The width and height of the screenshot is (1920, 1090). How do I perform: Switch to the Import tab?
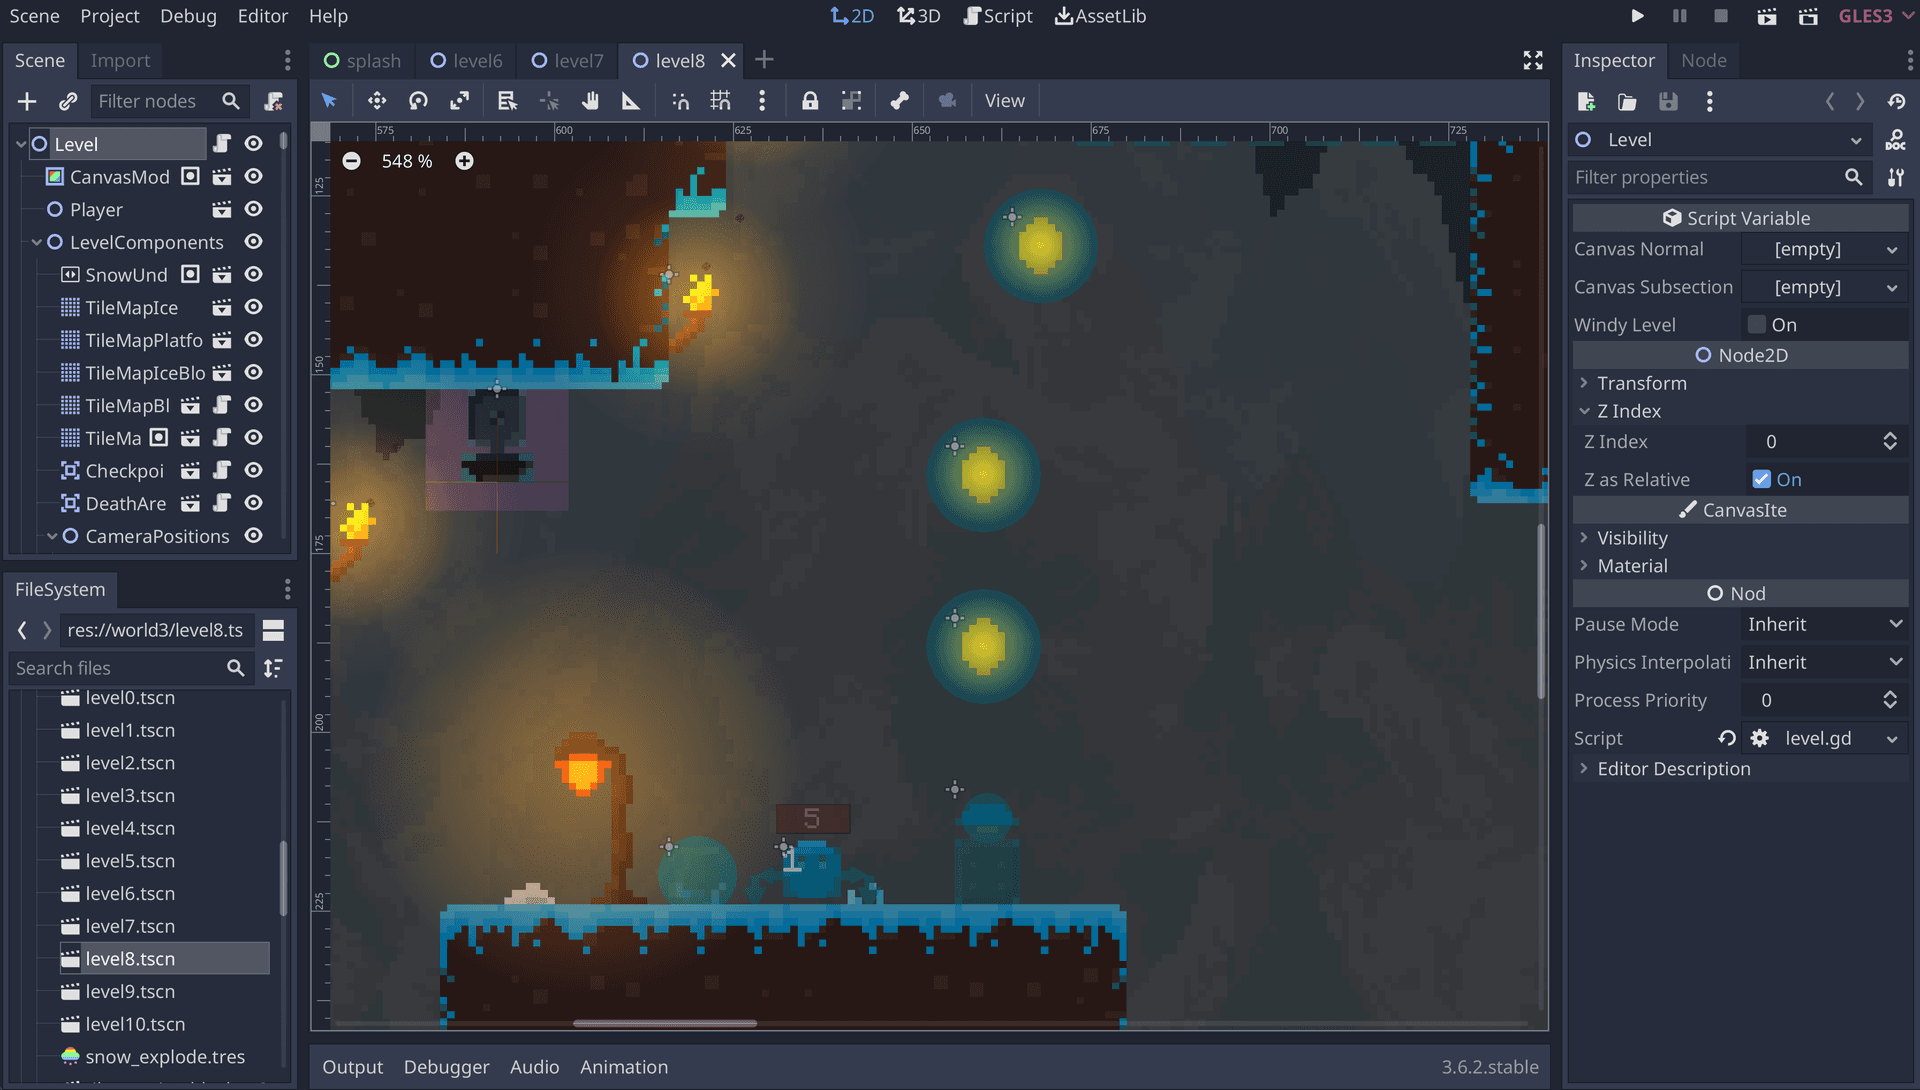point(120,60)
